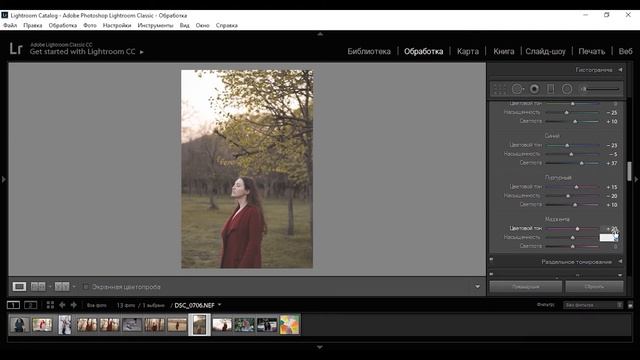Hide the filmstrip with bottom arrow
The width and height of the screenshot is (640, 360).
[x=320, y=347]
